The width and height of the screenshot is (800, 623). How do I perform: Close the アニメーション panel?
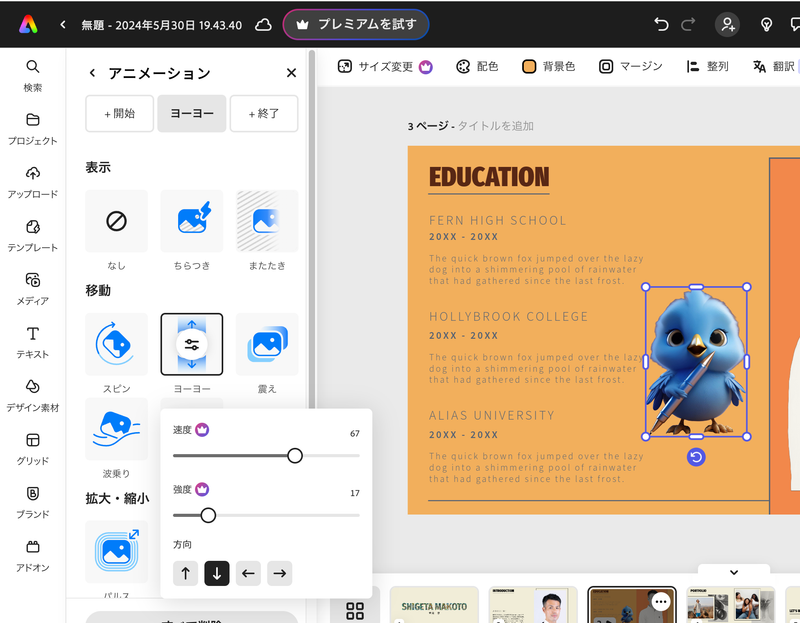click(291, 72)
